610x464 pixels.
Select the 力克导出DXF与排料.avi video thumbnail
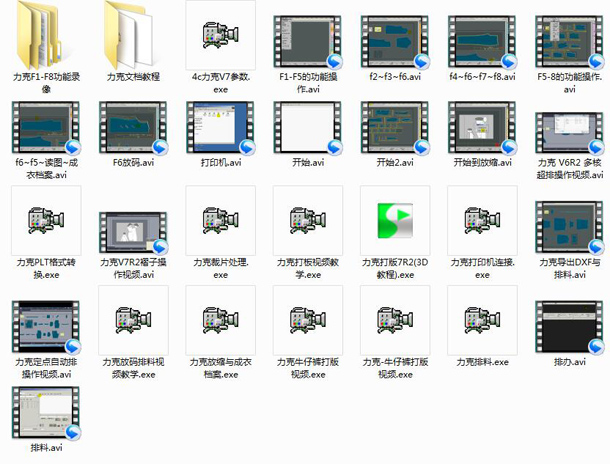[569, 227]
